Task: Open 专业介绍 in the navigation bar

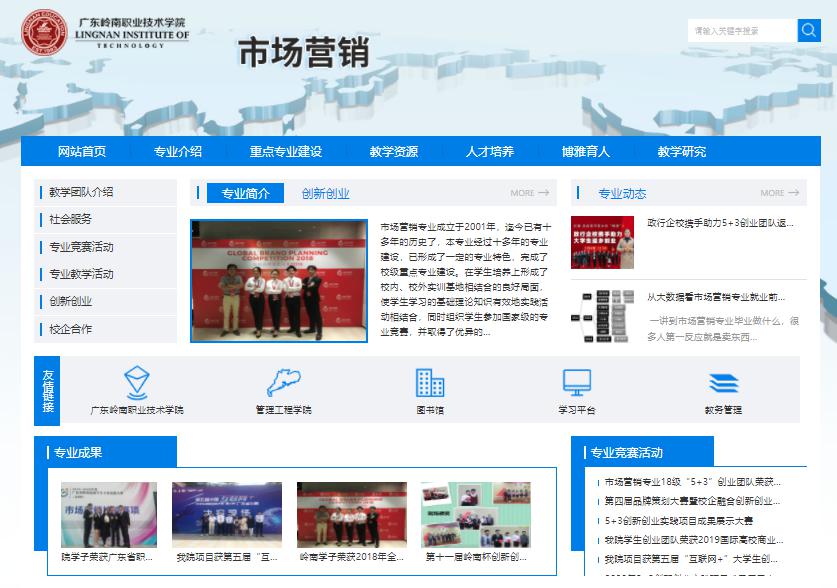Action: pyautogui.click(x=178, y=152)
